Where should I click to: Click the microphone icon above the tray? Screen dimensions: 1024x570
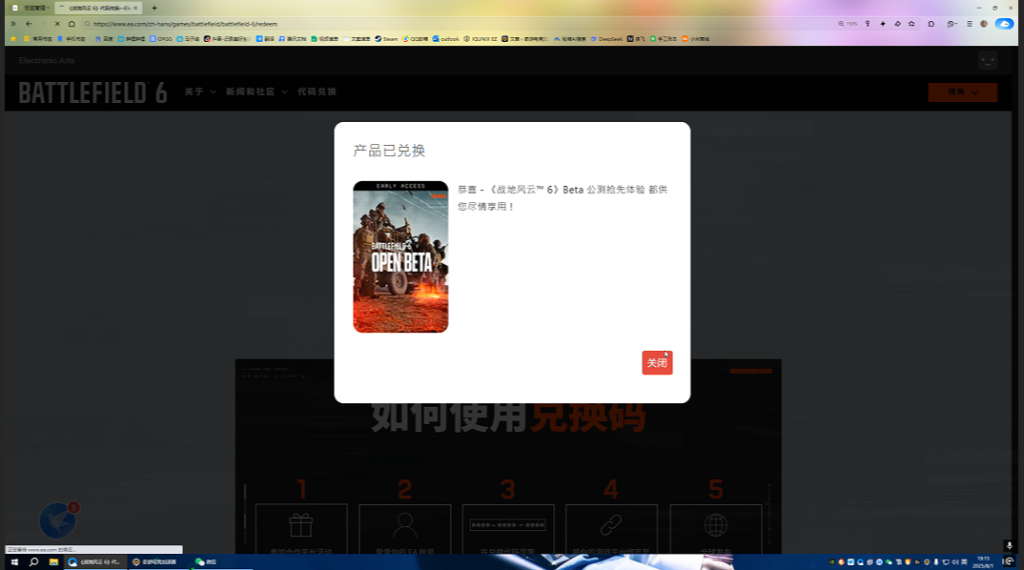click(x=1009, y=545)
